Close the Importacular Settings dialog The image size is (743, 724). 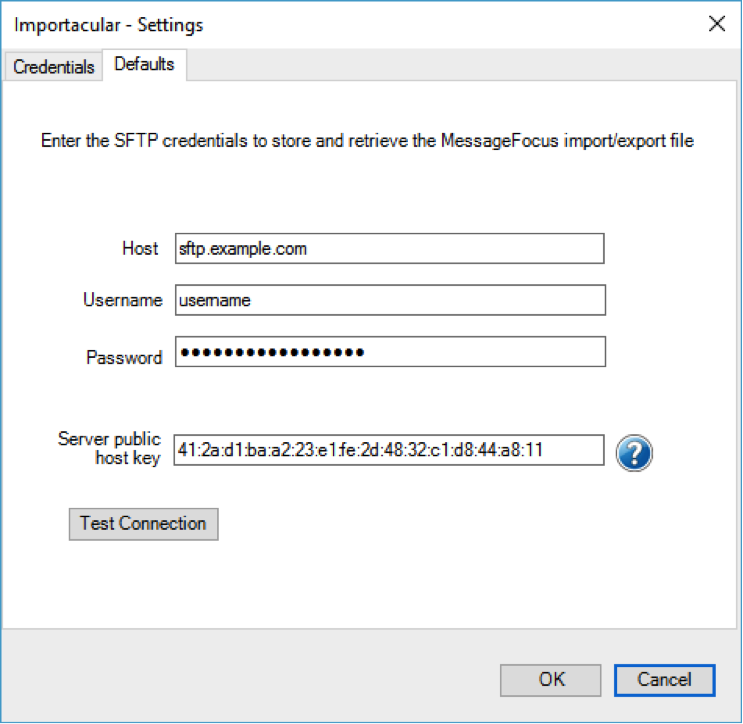click(x=717, y=24)
